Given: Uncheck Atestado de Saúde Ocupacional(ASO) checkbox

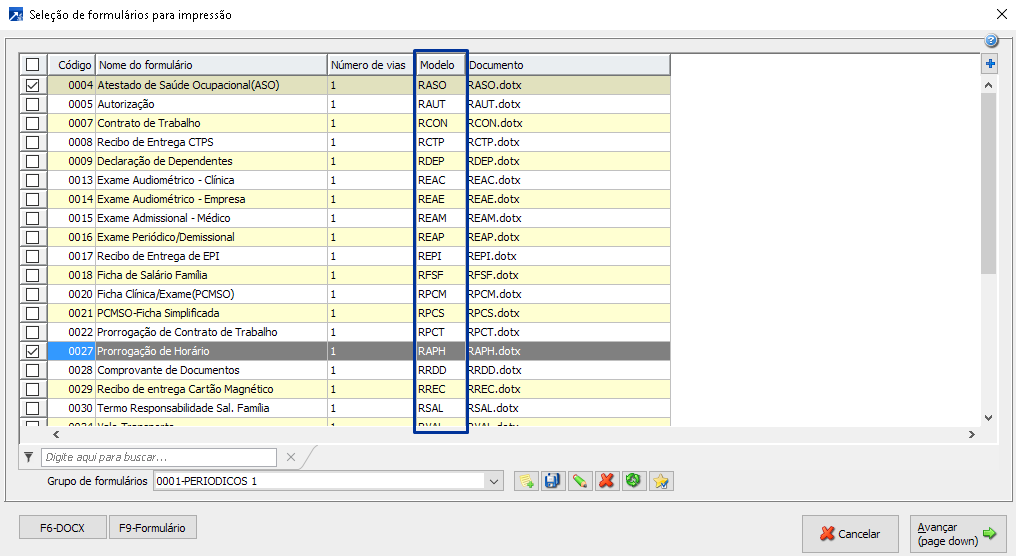Looking at the screenshot, I should tap(33, 86).
